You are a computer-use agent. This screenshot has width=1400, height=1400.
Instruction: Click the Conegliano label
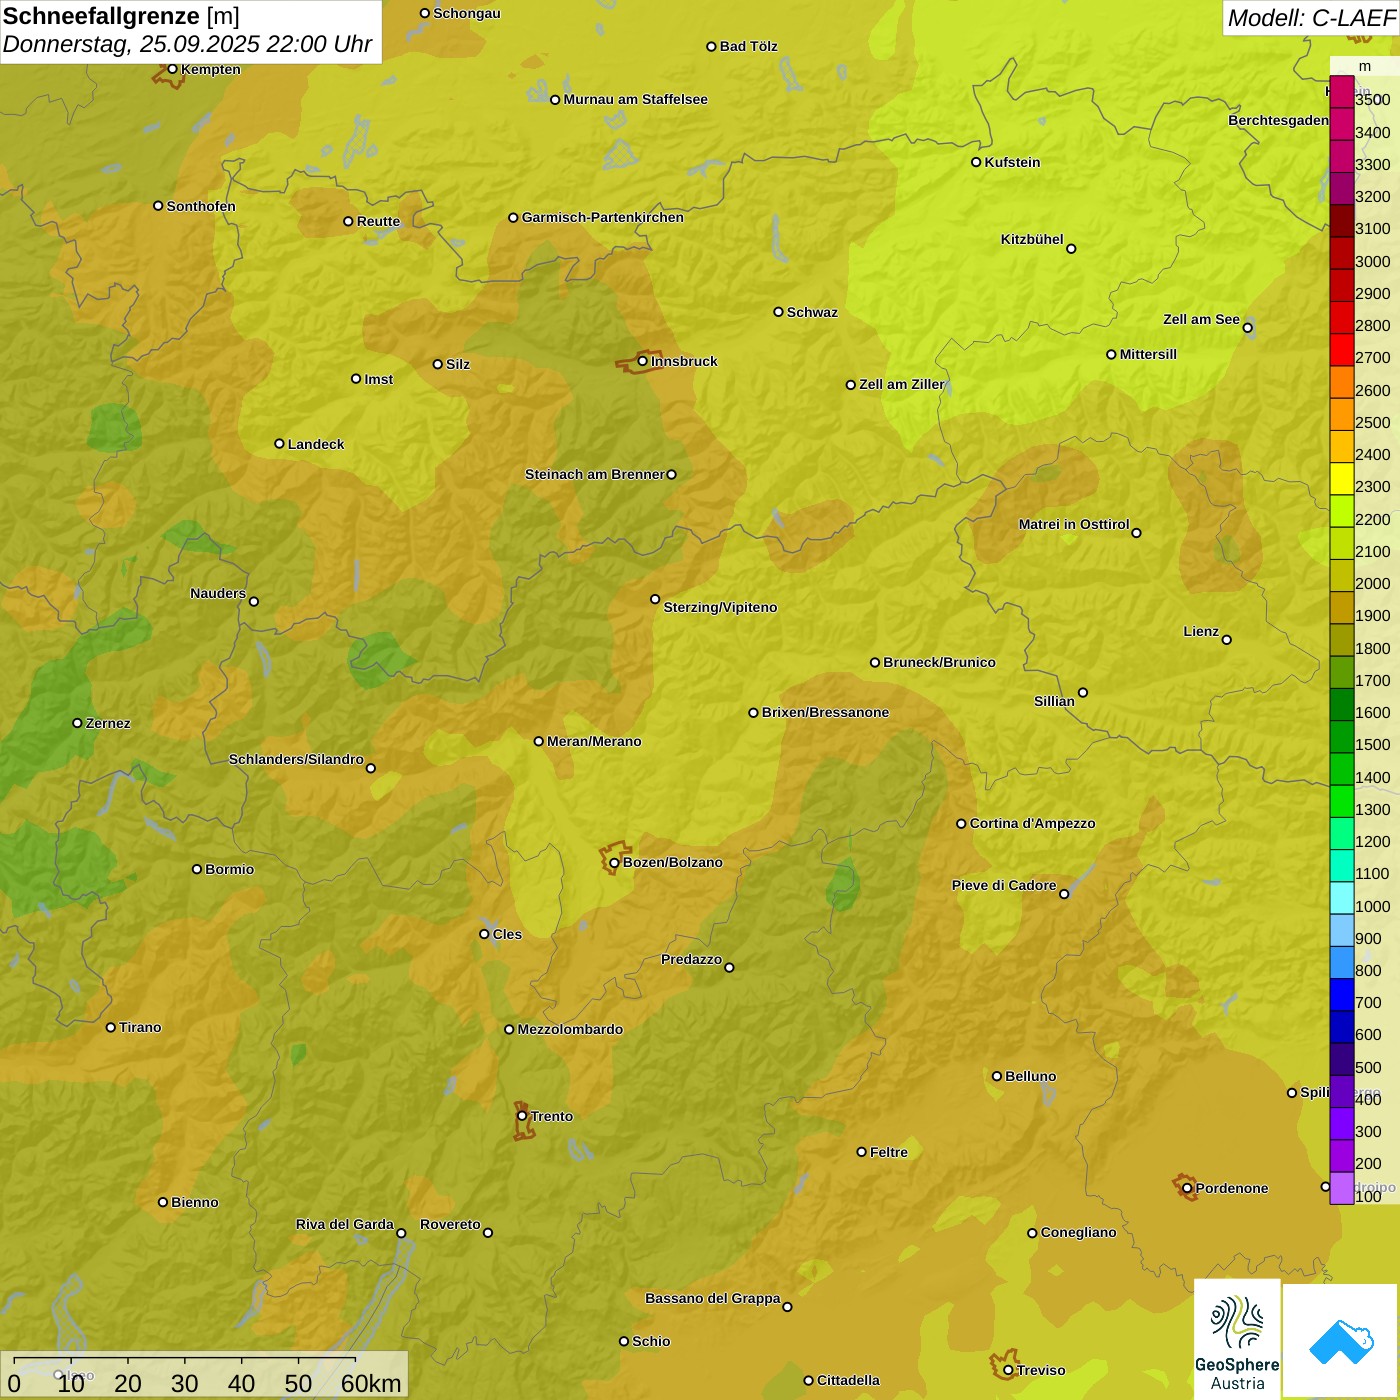[1078, 1232]
